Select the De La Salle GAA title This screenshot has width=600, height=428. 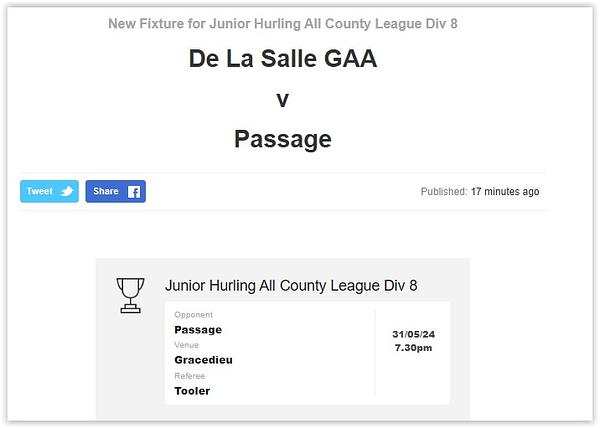(x=283, y=59)
